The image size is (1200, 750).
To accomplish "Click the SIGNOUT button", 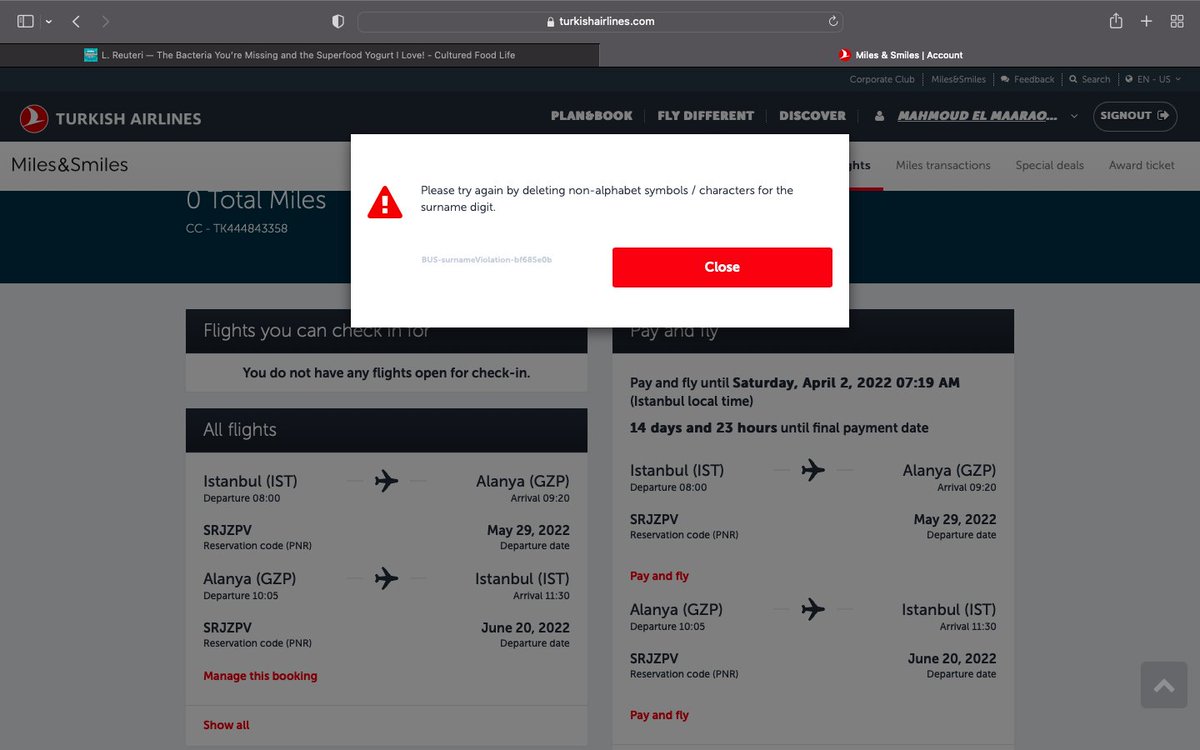I will [1134, 116].
